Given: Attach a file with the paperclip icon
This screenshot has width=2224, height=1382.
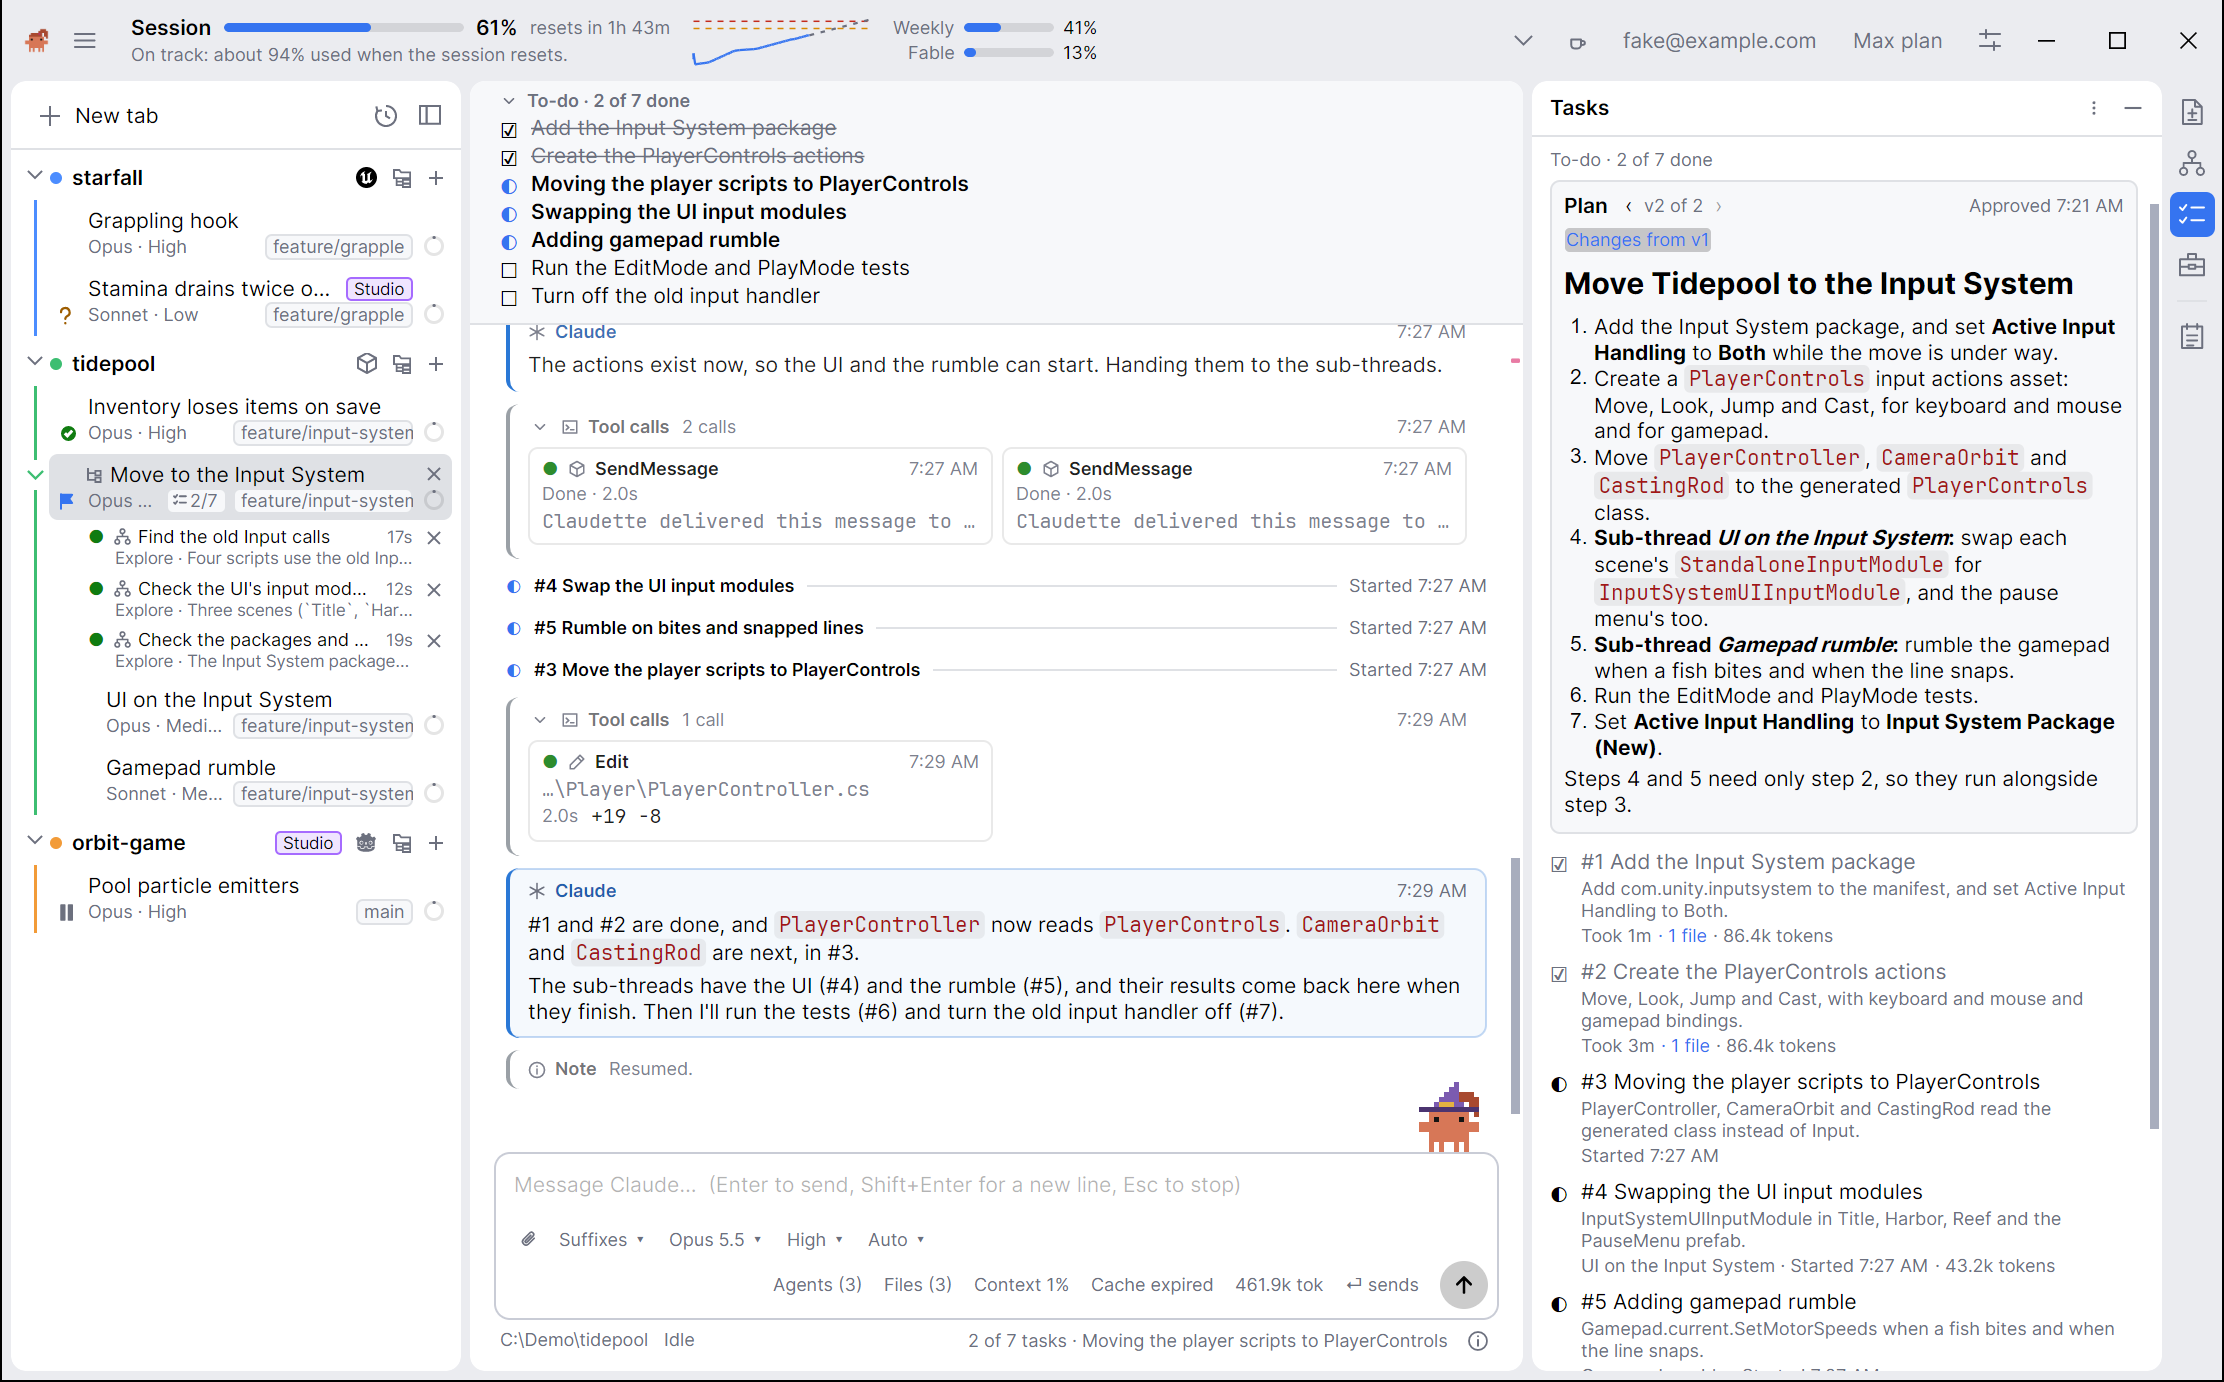Looking at the screenshot, I should (x=529, y=1239).
